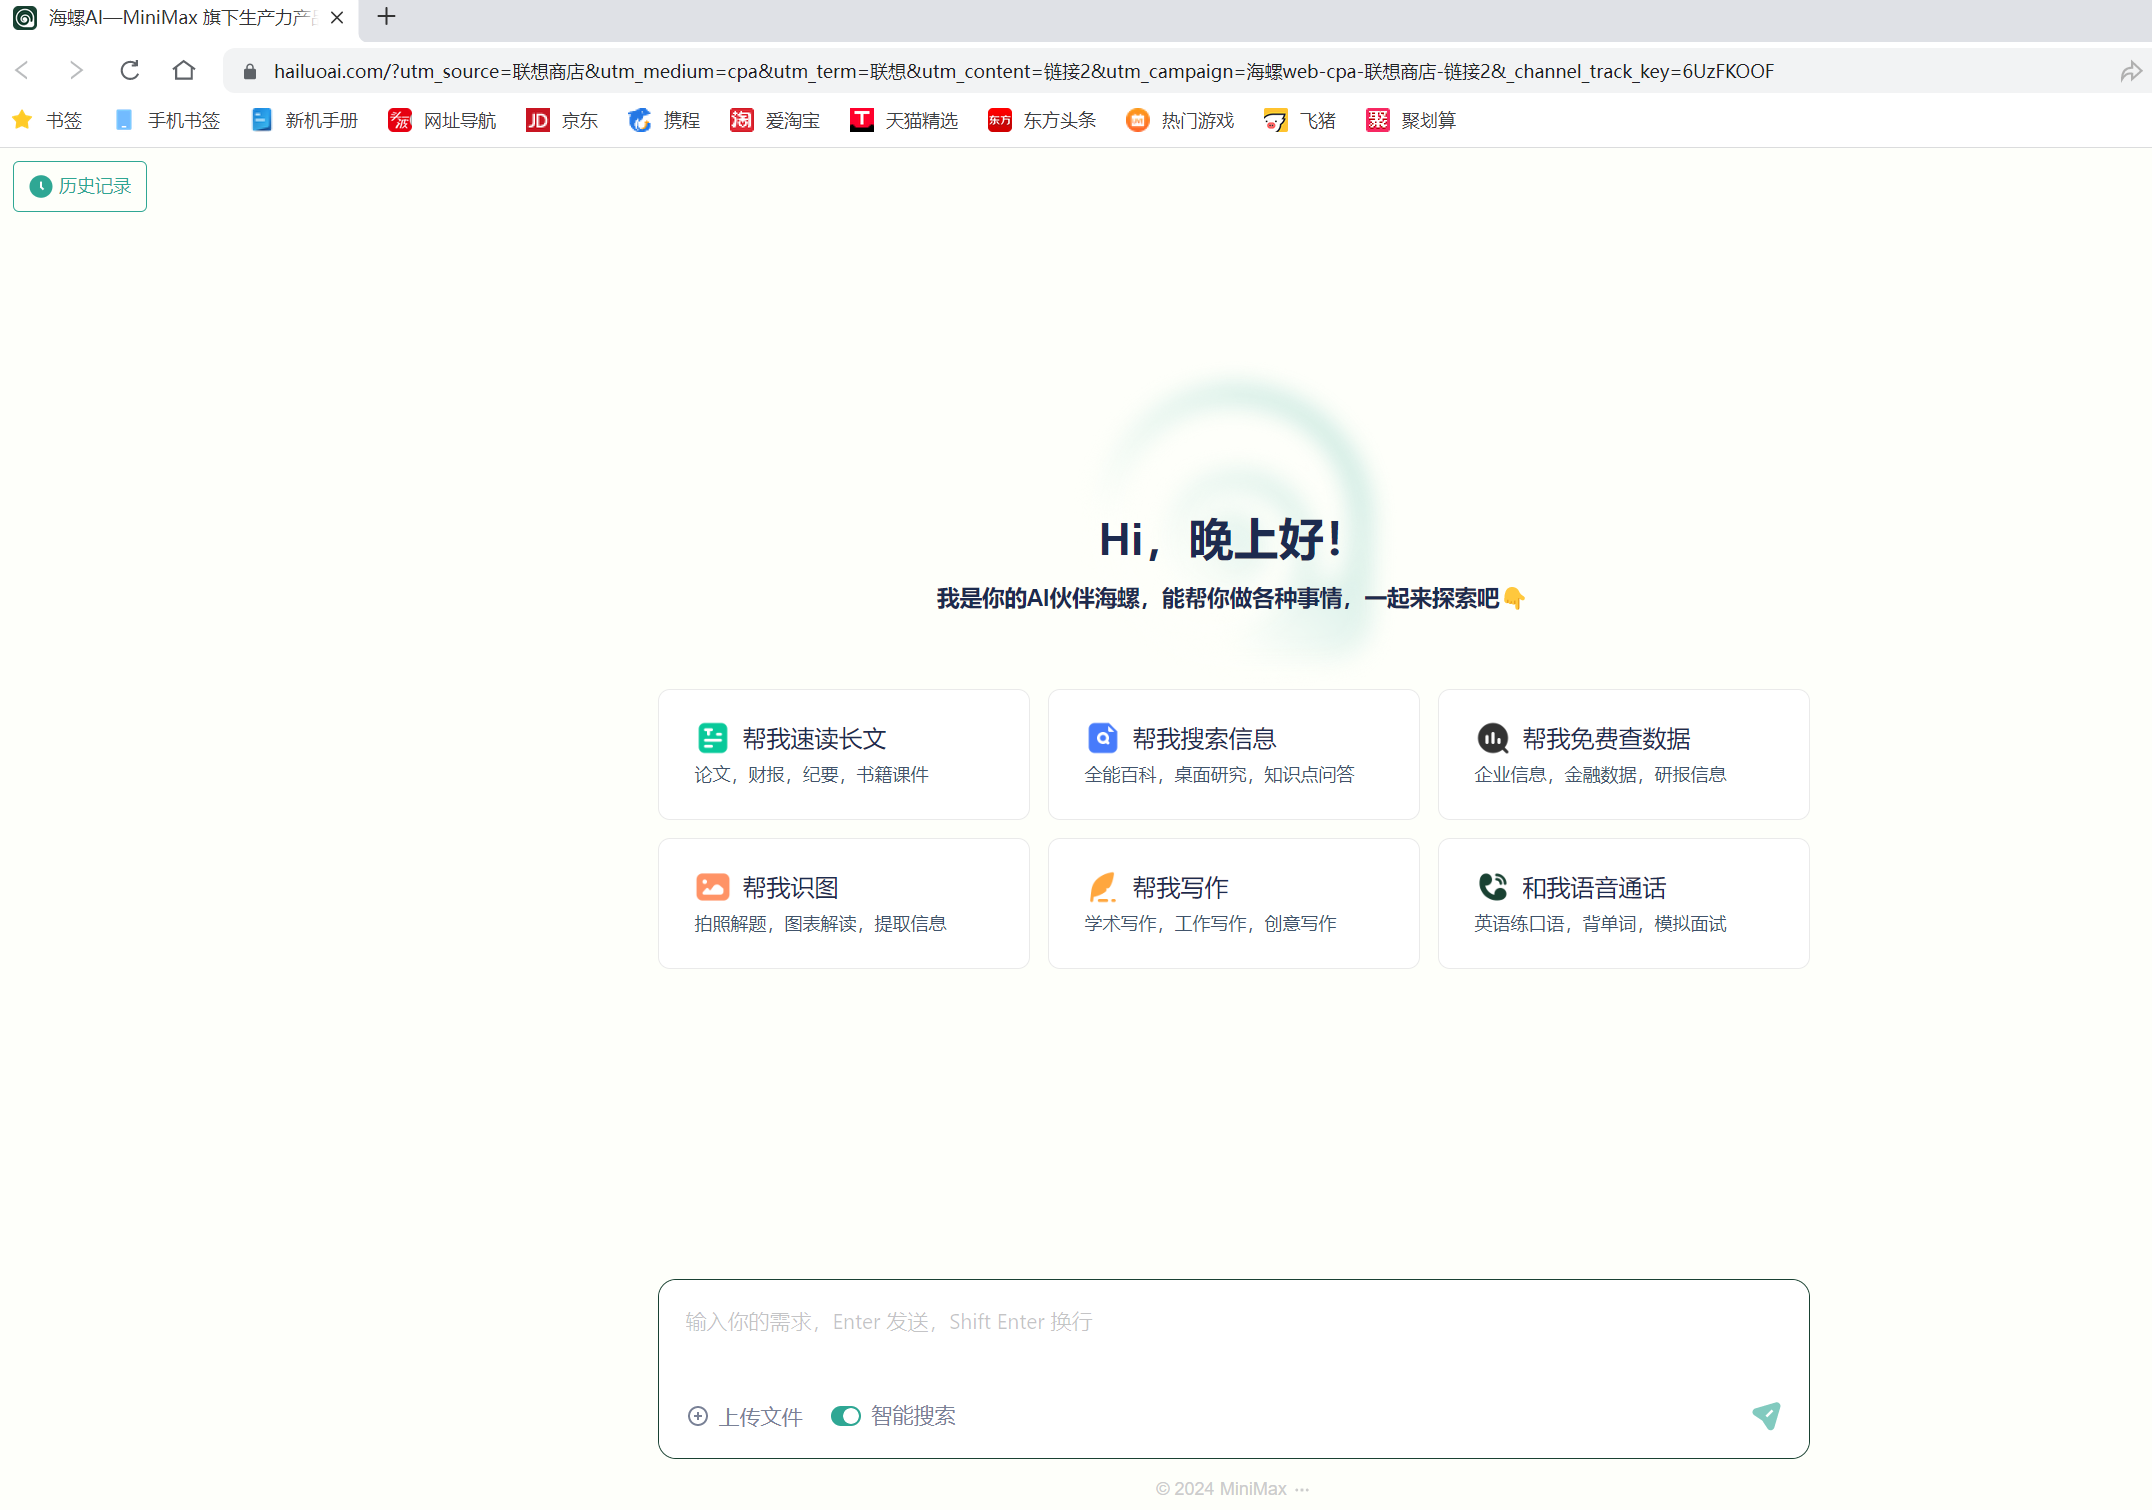Screen dimensions: 2152x1510
Task: Open the footer more options ellipsis
Action: pyautogui.click(x=1301, y=1489)
